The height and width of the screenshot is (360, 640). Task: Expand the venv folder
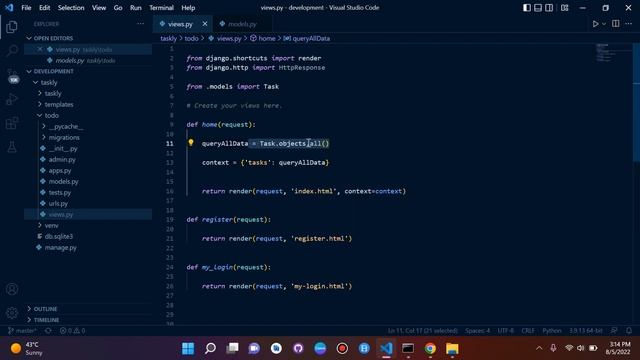pyautogui.click(x=51, y=225)
